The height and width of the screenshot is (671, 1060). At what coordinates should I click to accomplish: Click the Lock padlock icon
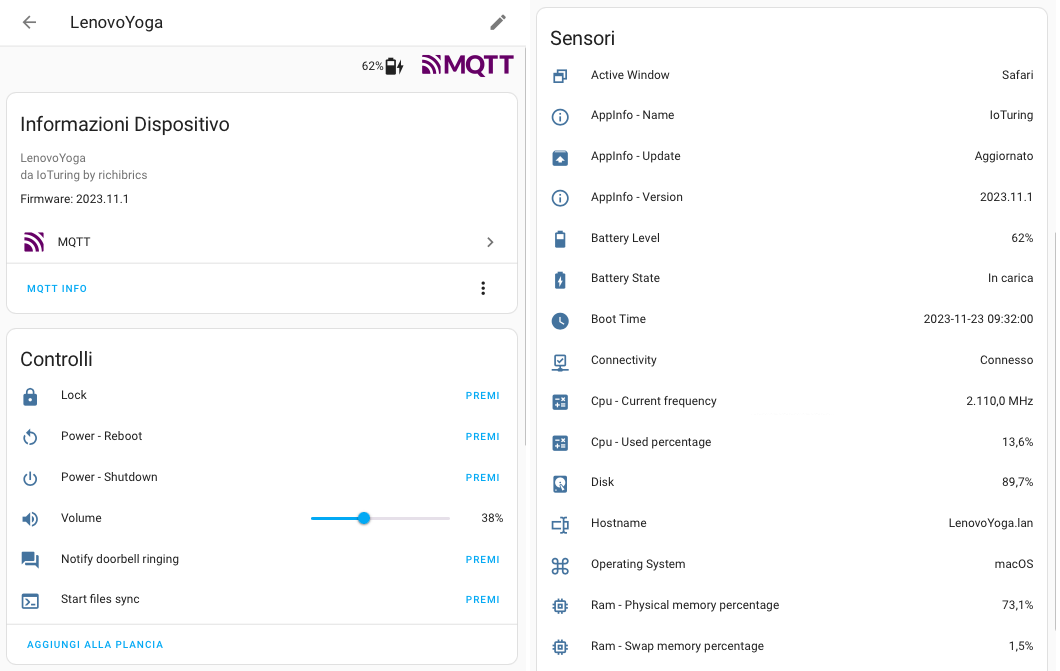pos(30,396)
